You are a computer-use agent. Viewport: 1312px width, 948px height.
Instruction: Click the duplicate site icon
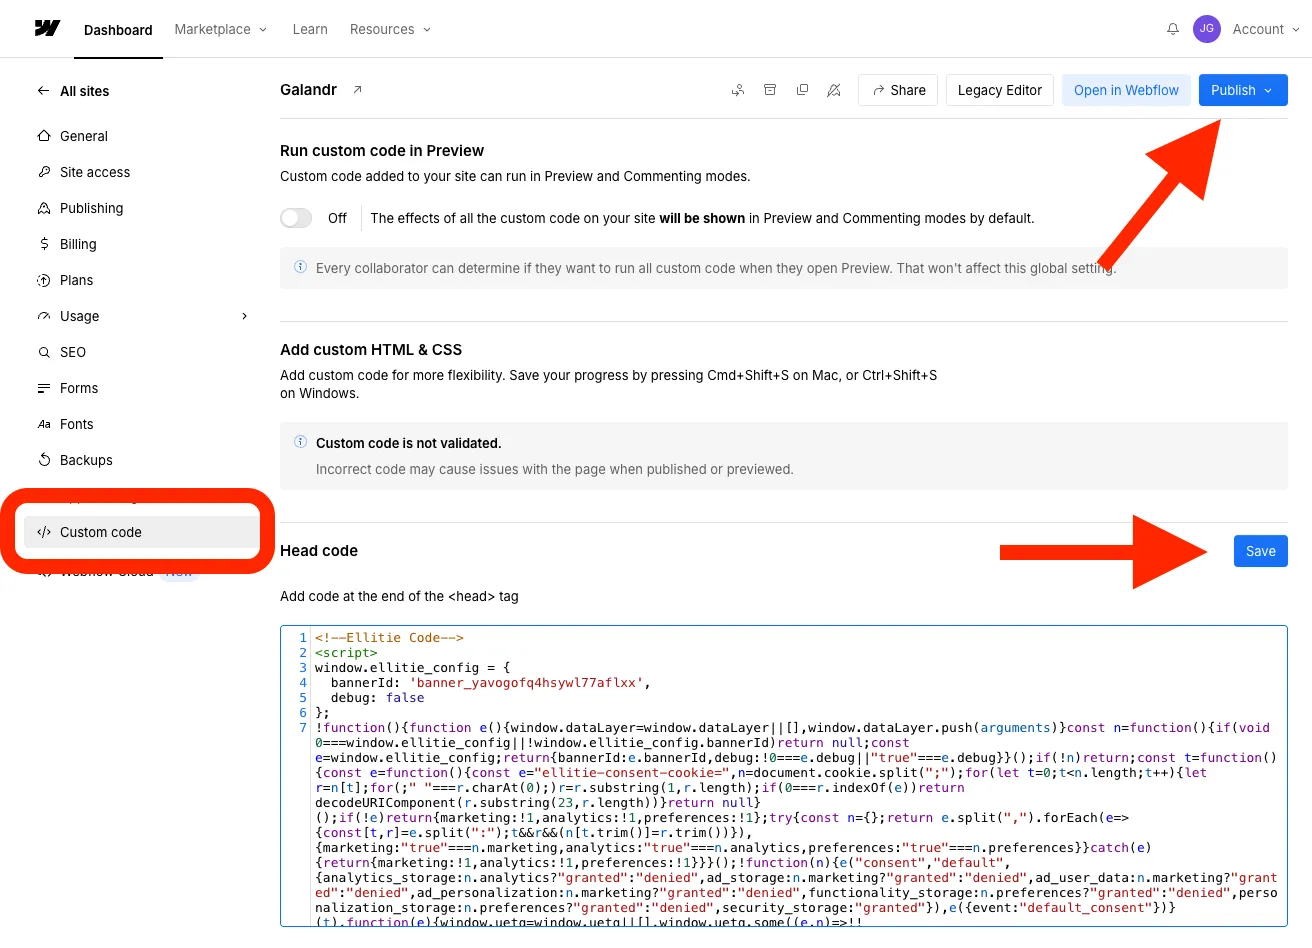[802, 89]
